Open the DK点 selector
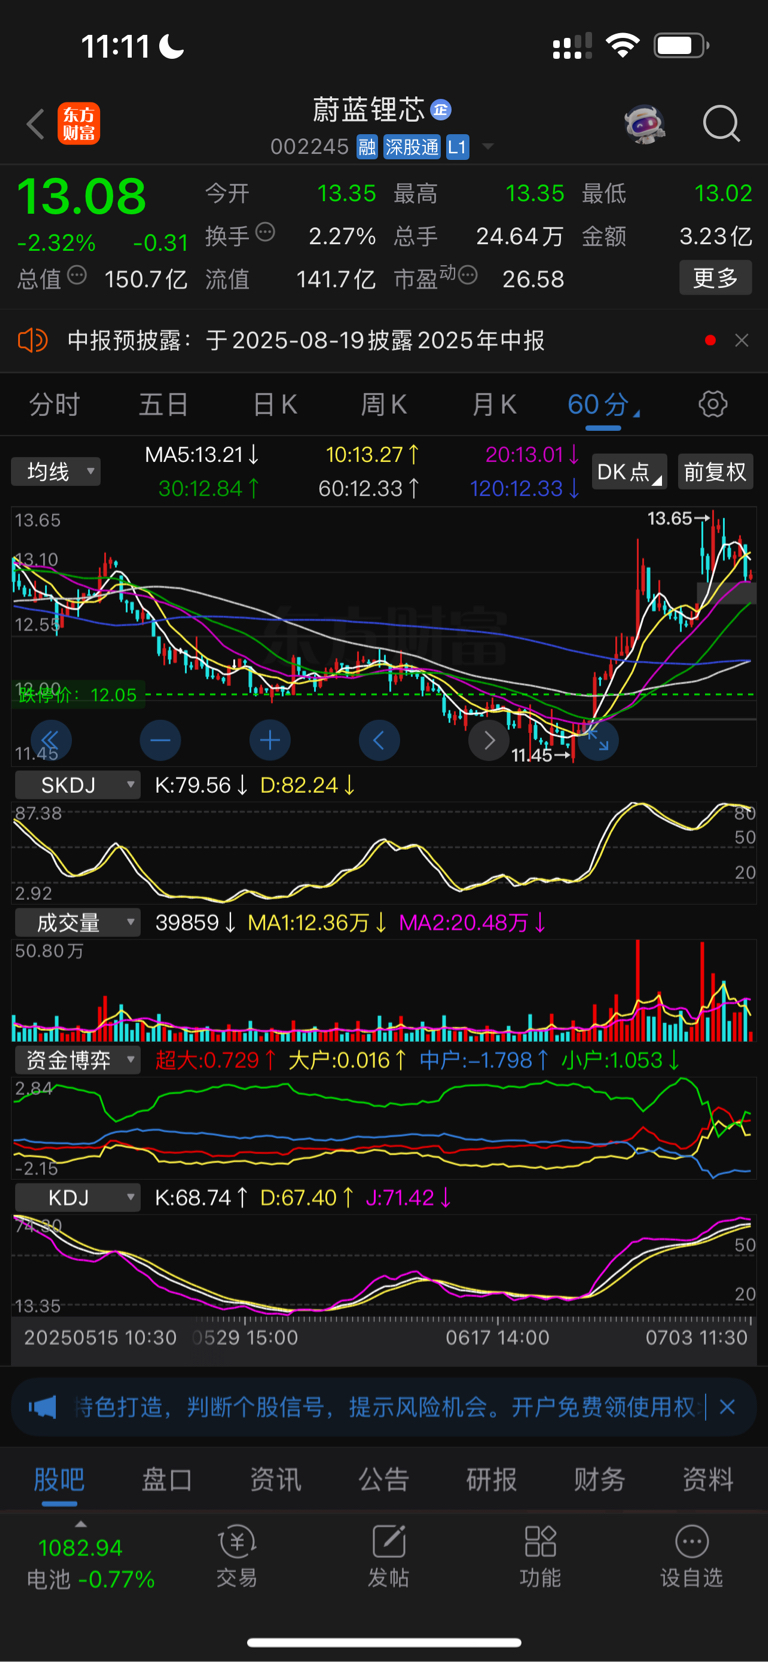768x1662 pixels. click(x=629, y=471)
